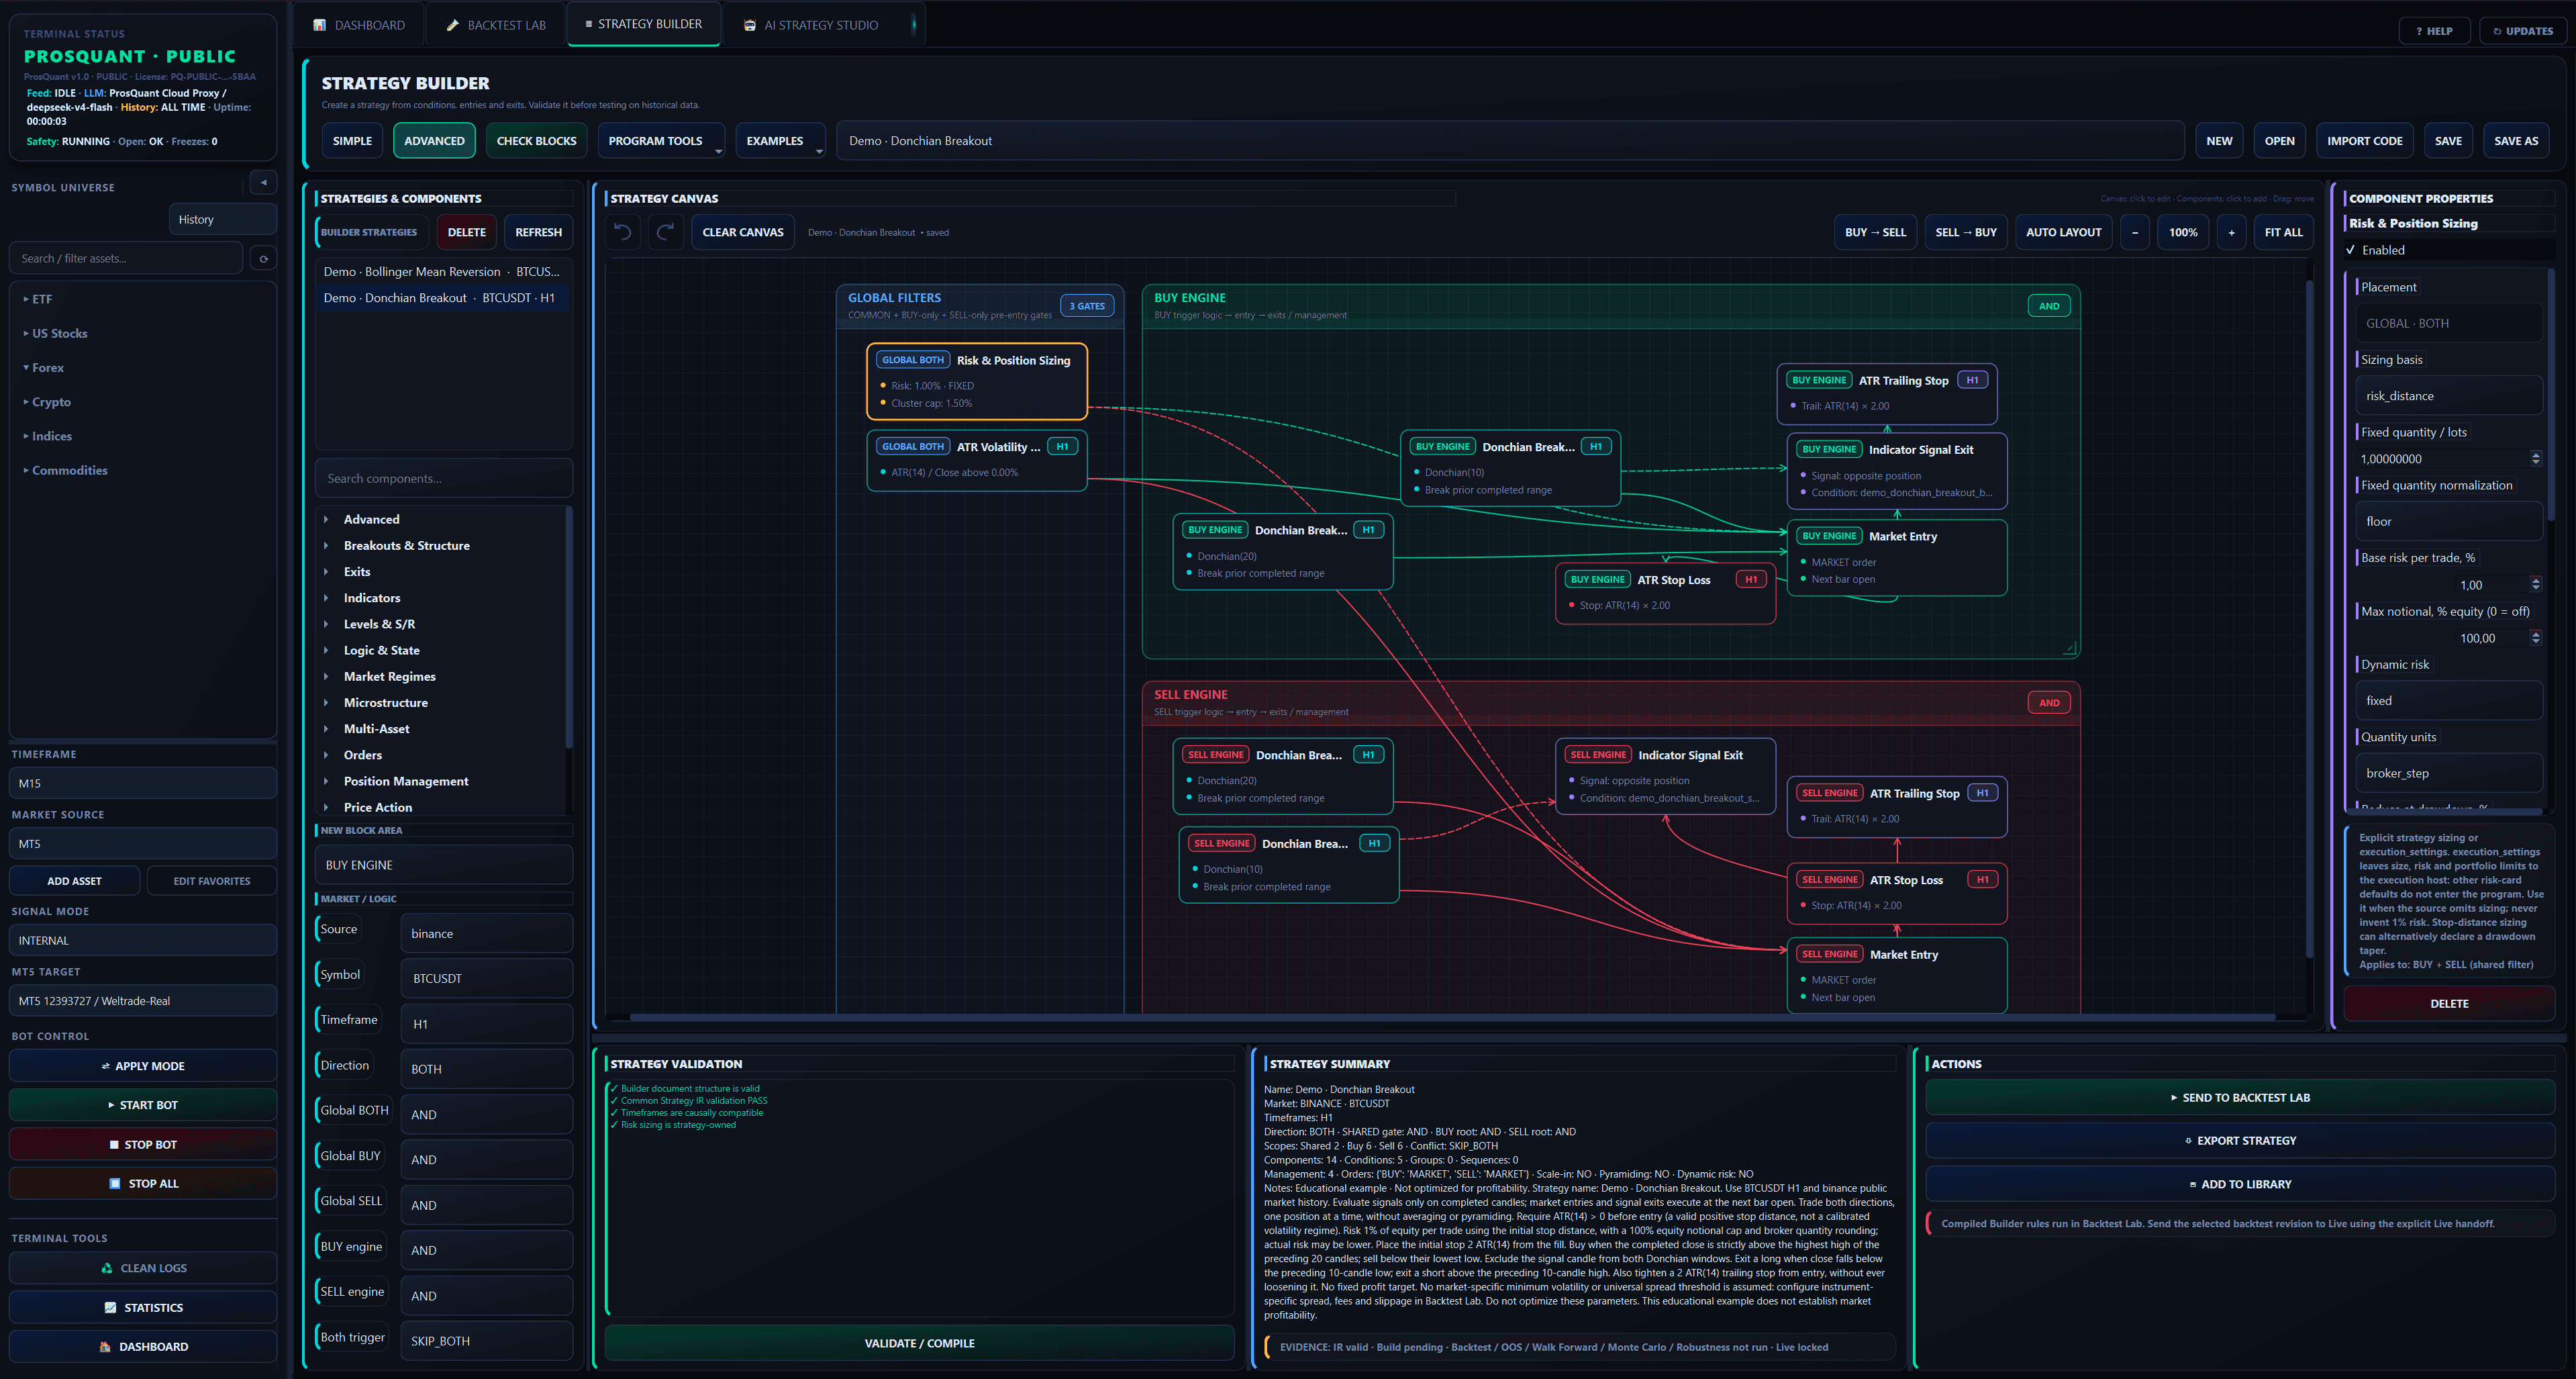Switch to the BACKTEST LAB tab
Image resolution: width=2576 pixels, height=1379 pixels.
[496, 25]
